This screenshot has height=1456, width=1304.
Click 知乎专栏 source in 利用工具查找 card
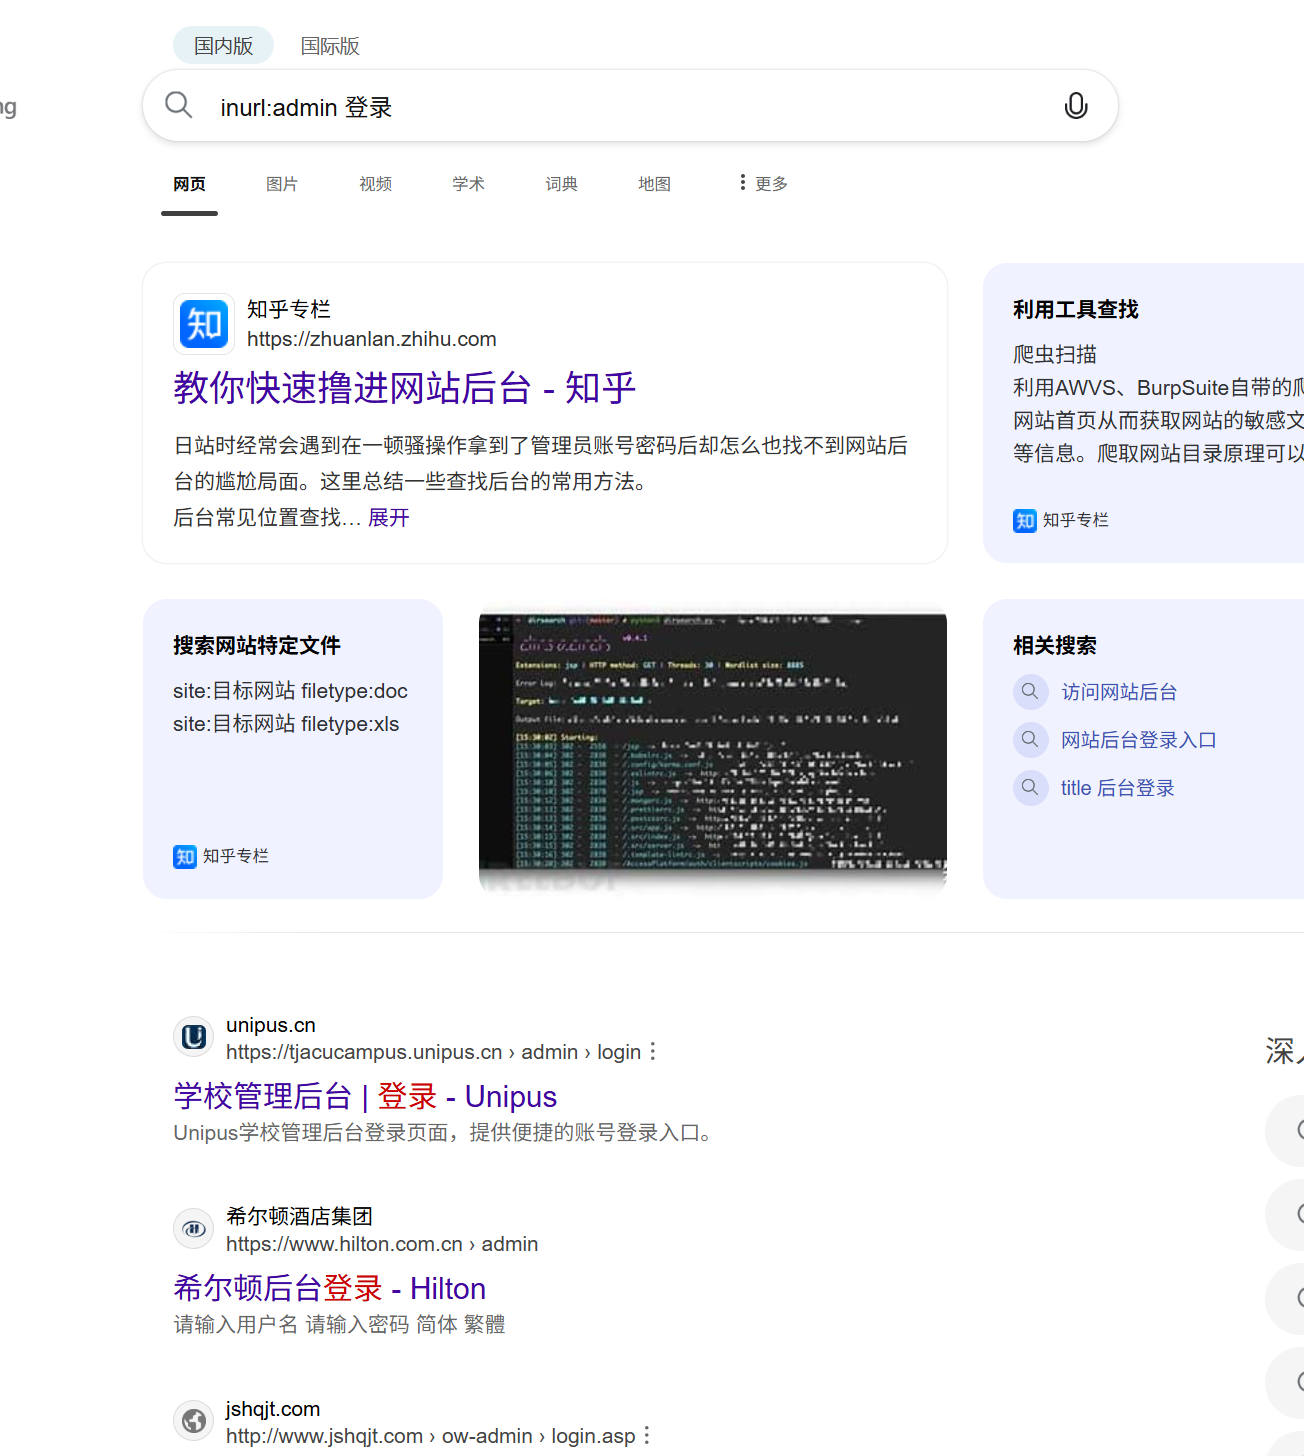pos(1061,520)
